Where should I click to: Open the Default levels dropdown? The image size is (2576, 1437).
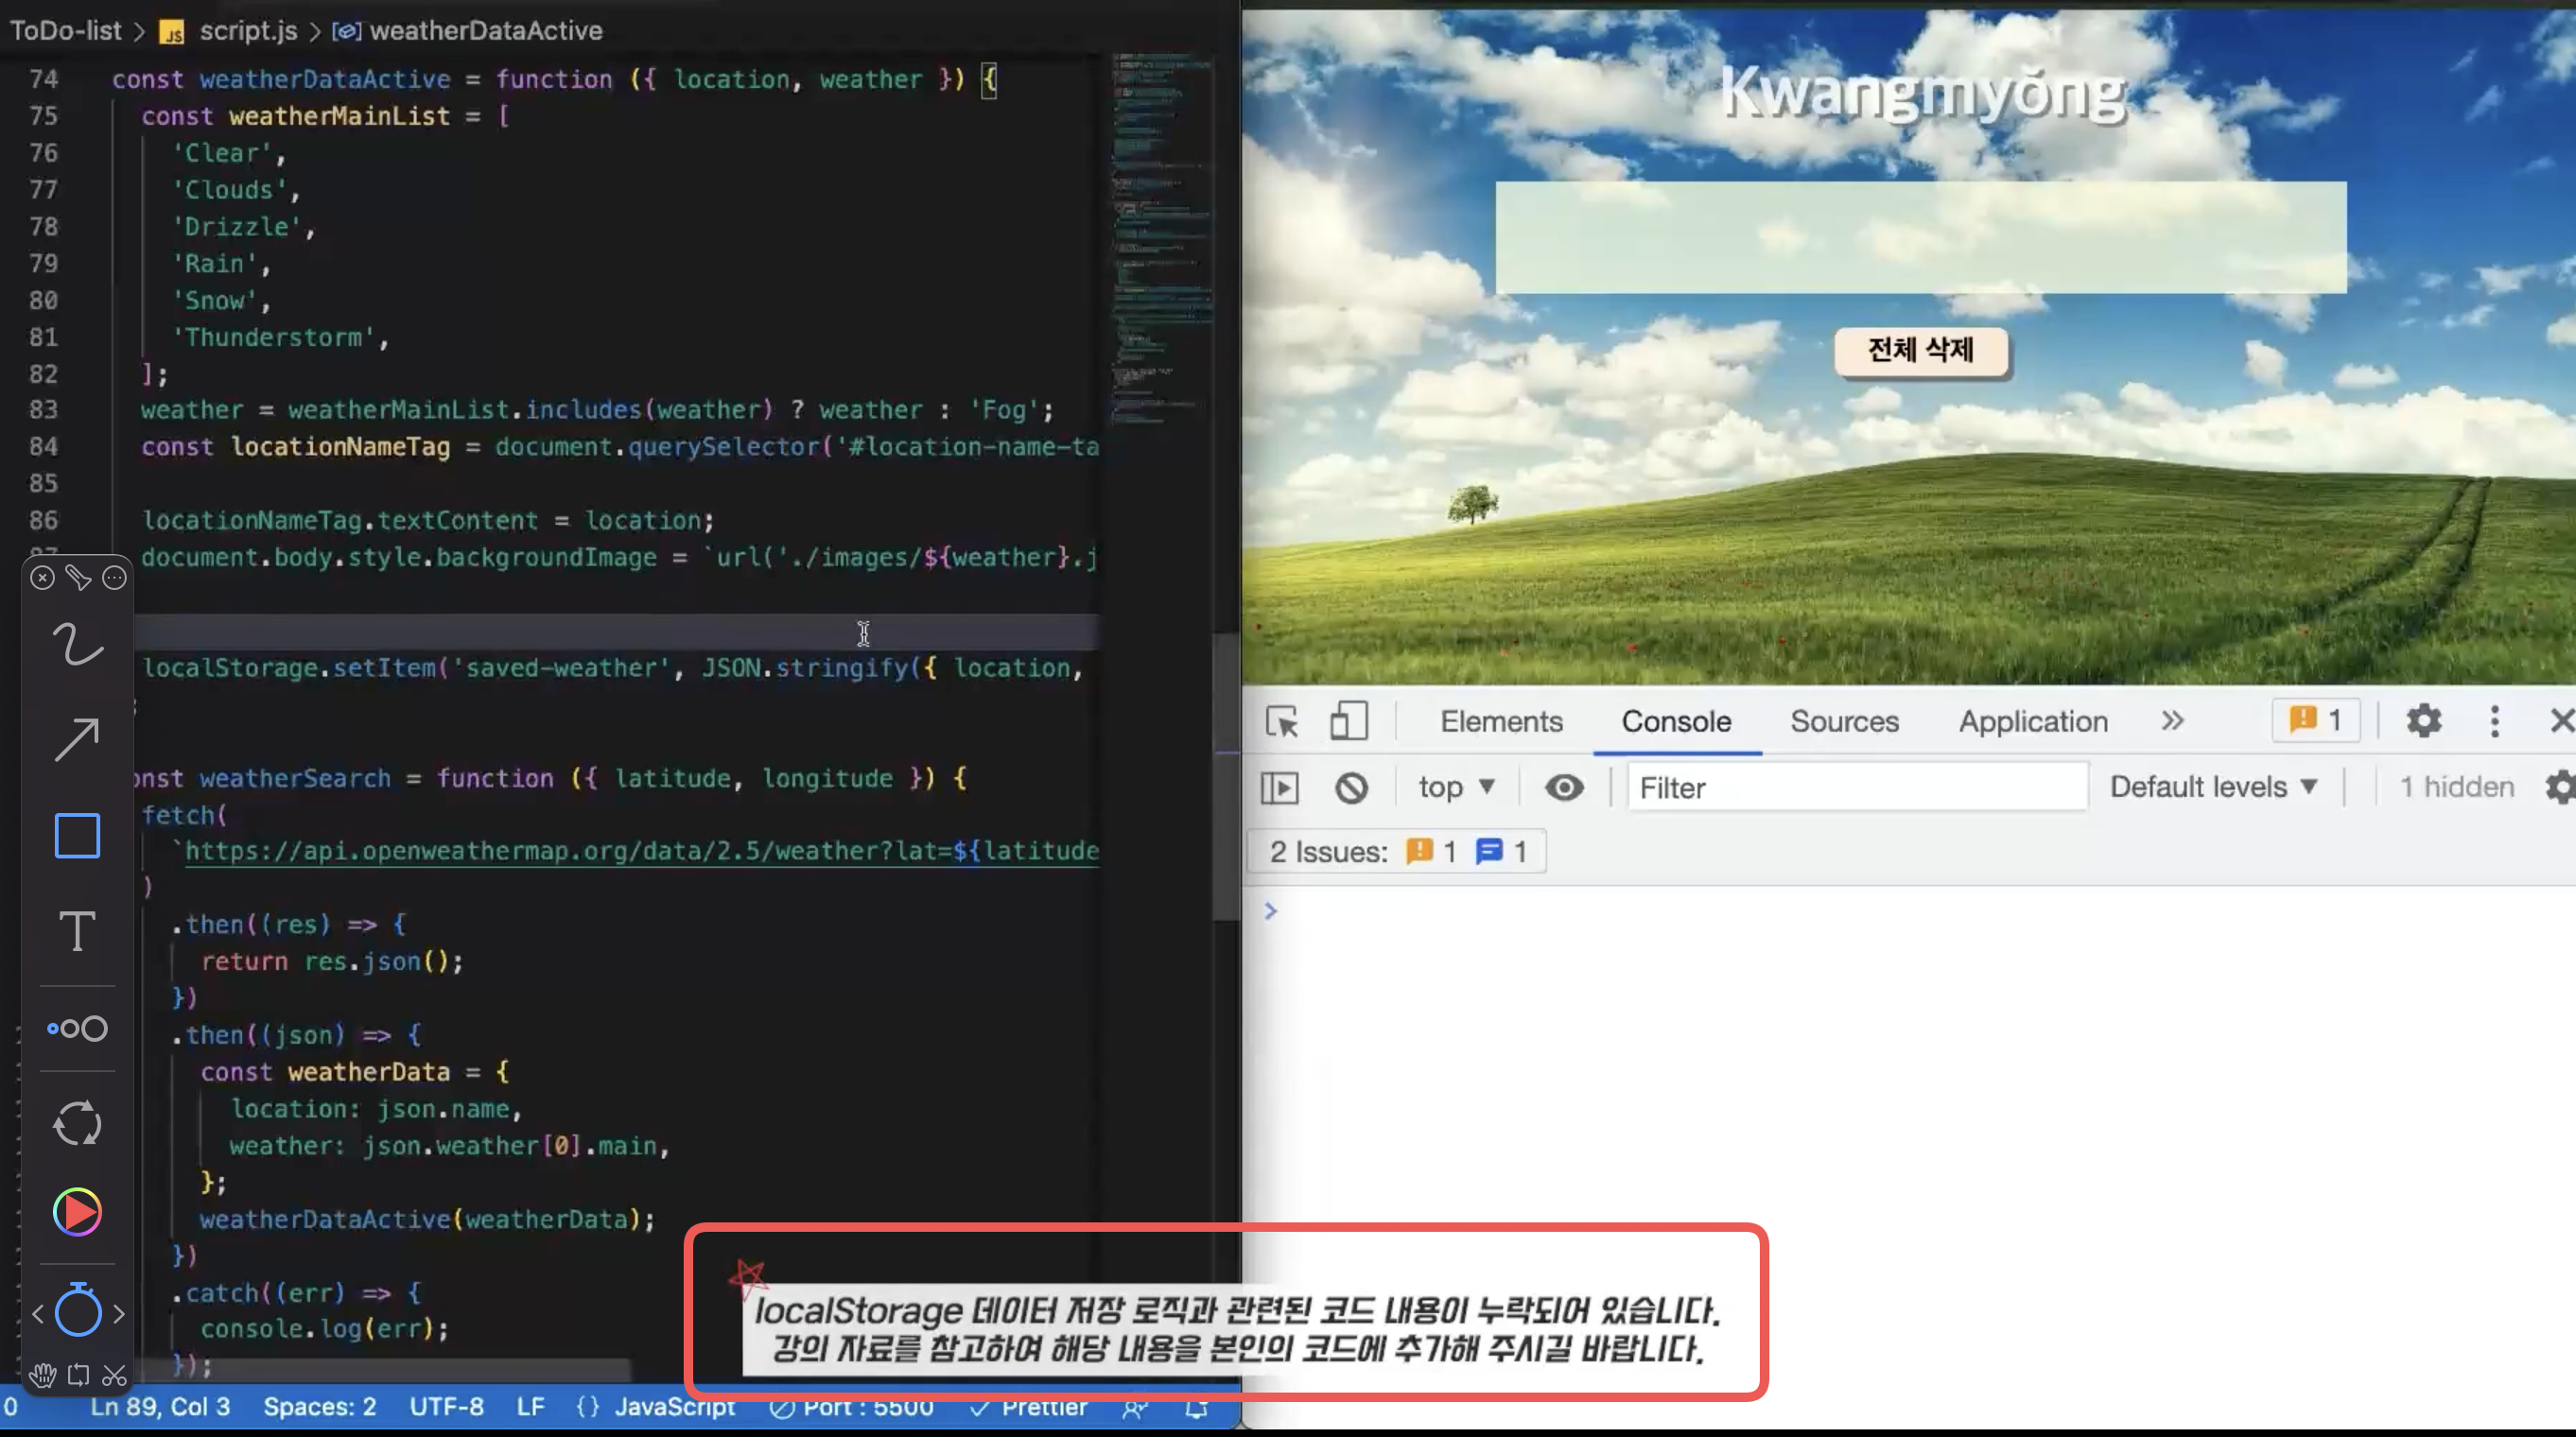tap(2214, 787)
